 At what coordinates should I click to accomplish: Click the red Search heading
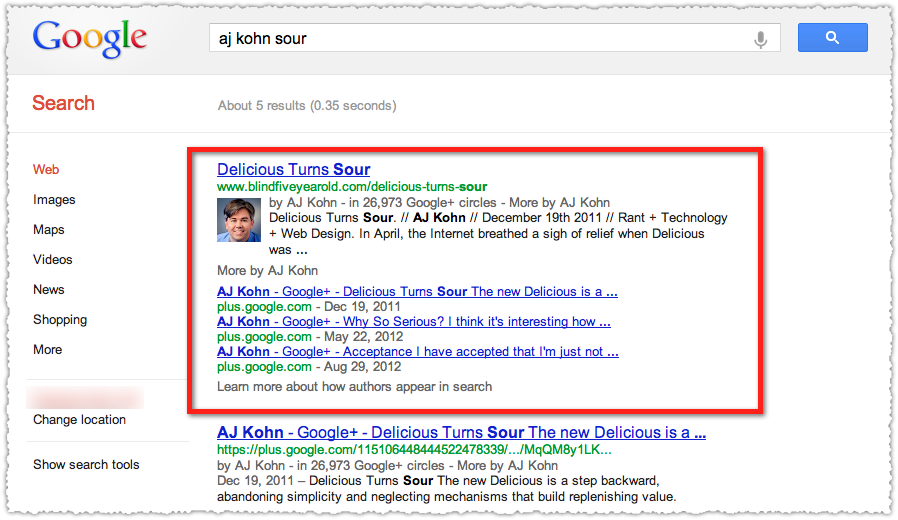pyautogui.click(x=64, y=104)
